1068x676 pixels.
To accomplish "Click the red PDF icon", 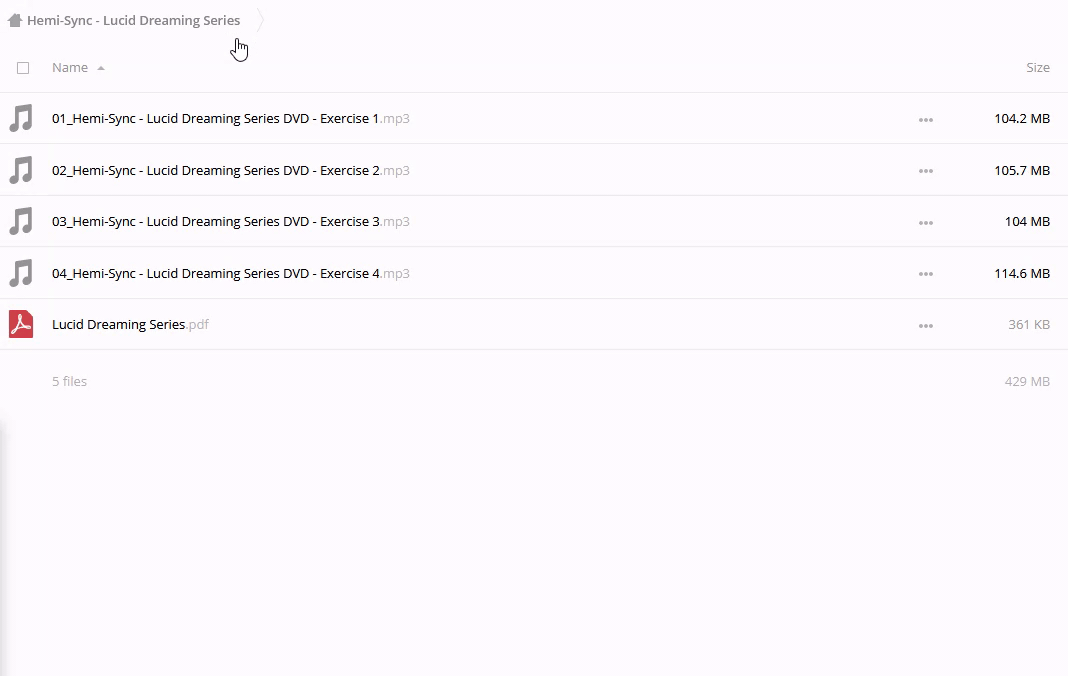I will click(21, 324).
